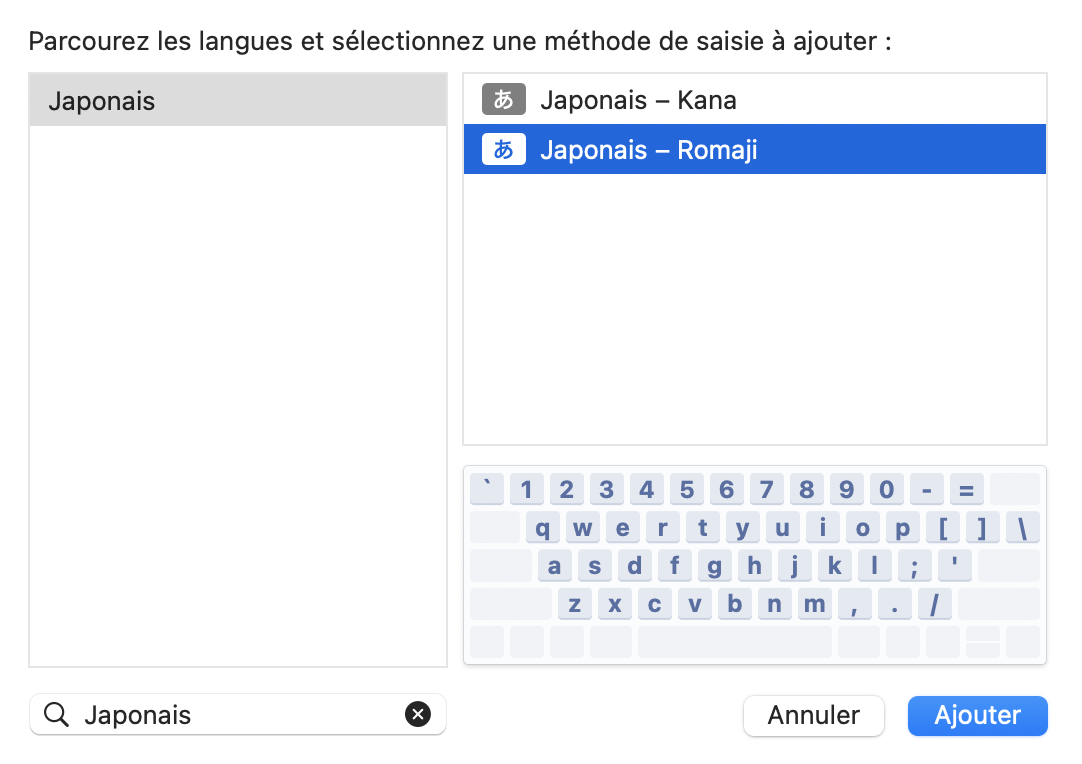Click the space bar in keyboard preview

pos(734,641)
